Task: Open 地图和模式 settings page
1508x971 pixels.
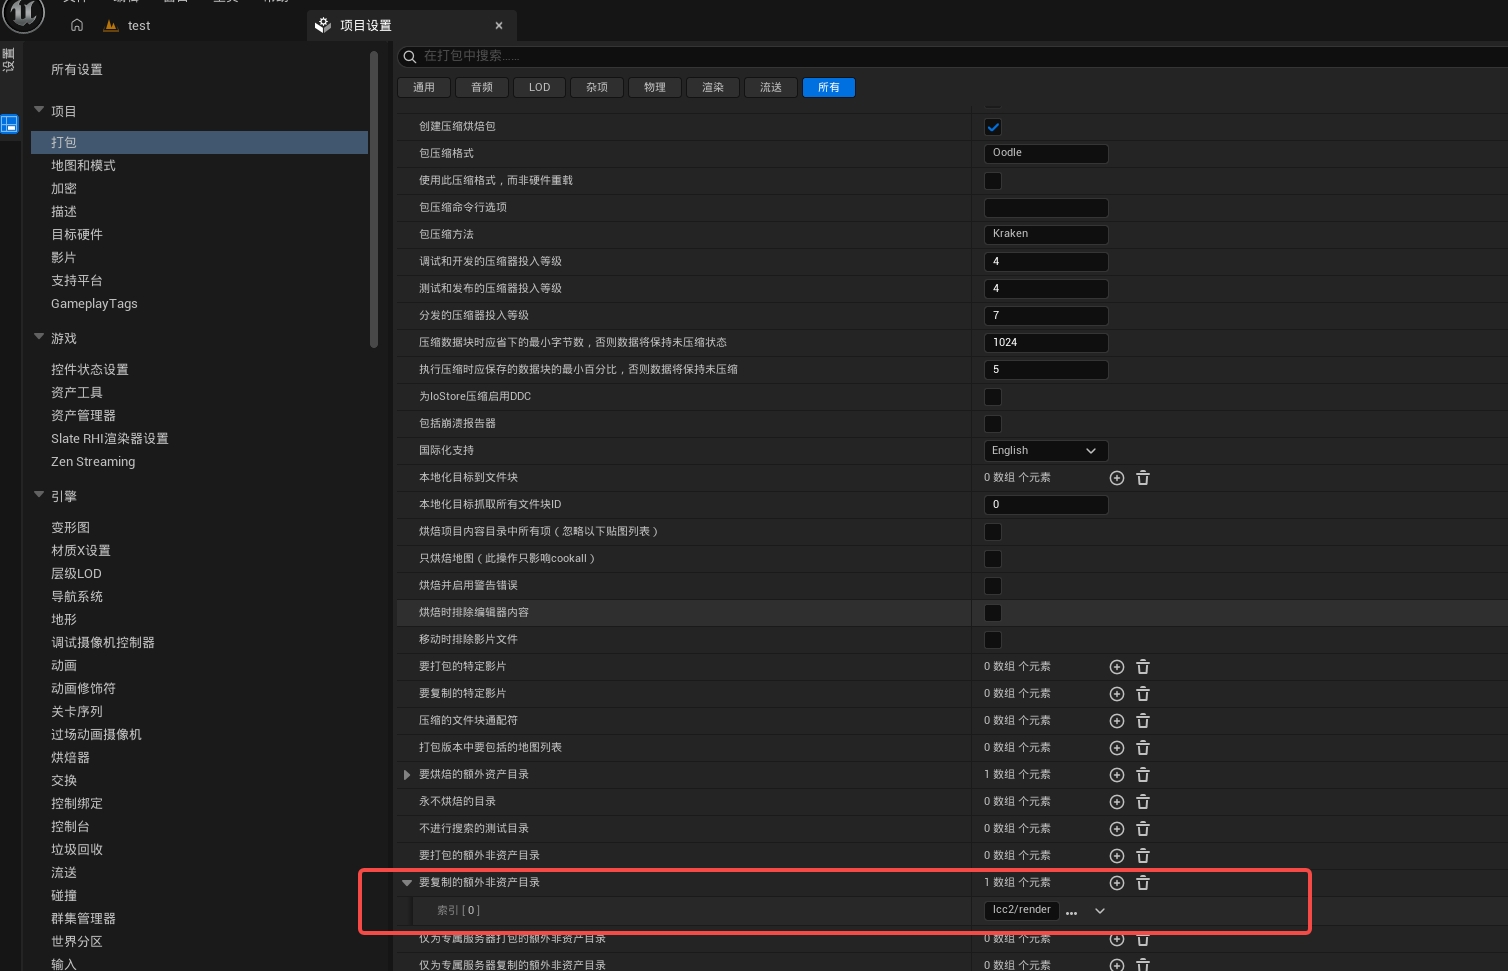Action: pos(83,166)
